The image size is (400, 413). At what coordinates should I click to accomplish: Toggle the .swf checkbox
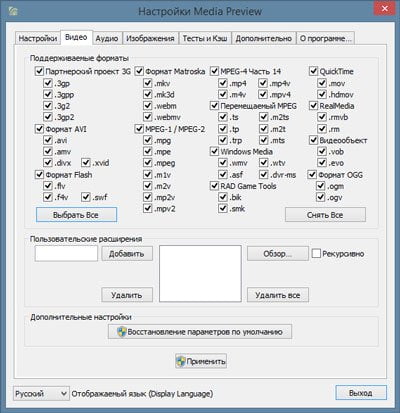(86, 197)
